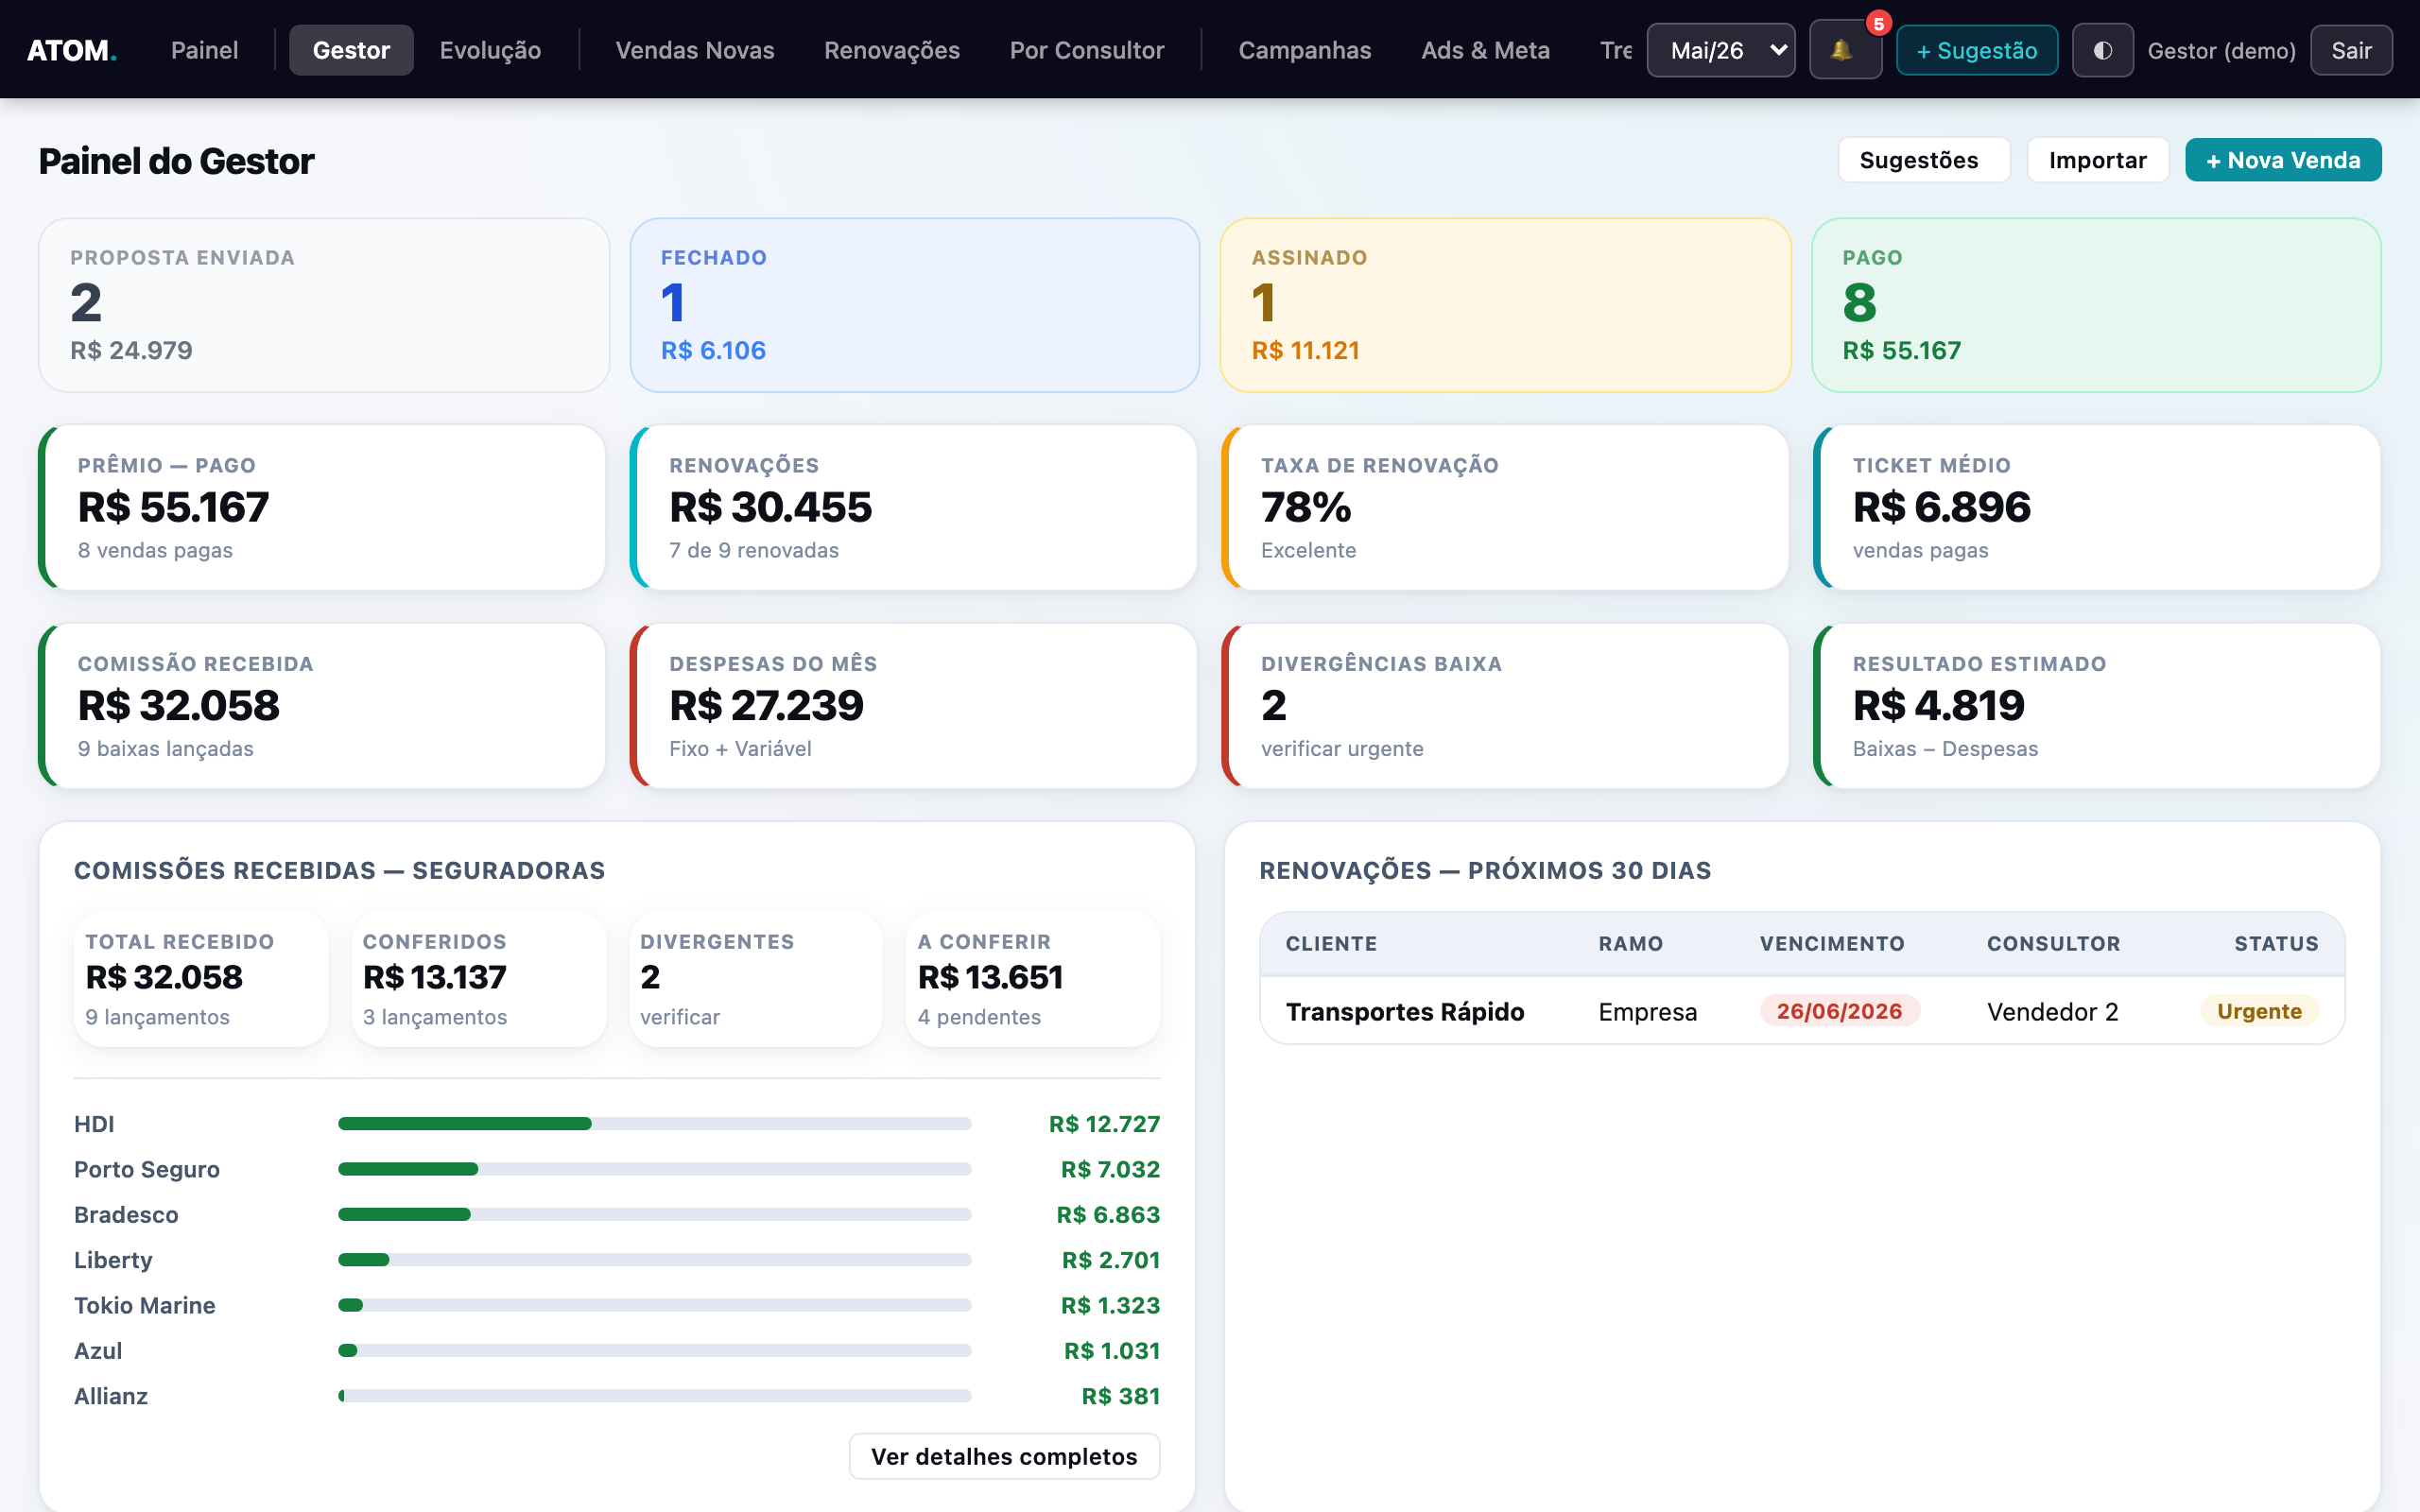The height and width of the screenshot is (1512, 2420).
Task: Select the Fechado pipeline card
Action: click(914, 305)
